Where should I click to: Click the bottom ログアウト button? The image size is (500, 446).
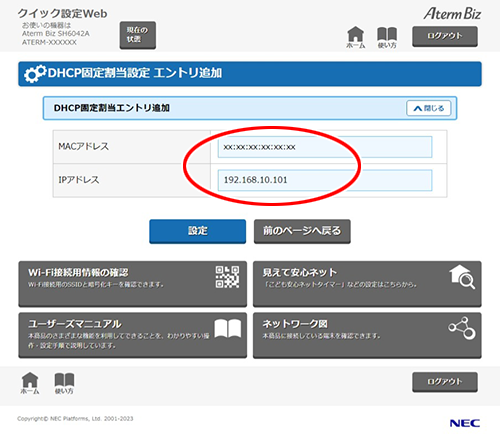click(445, 382)
